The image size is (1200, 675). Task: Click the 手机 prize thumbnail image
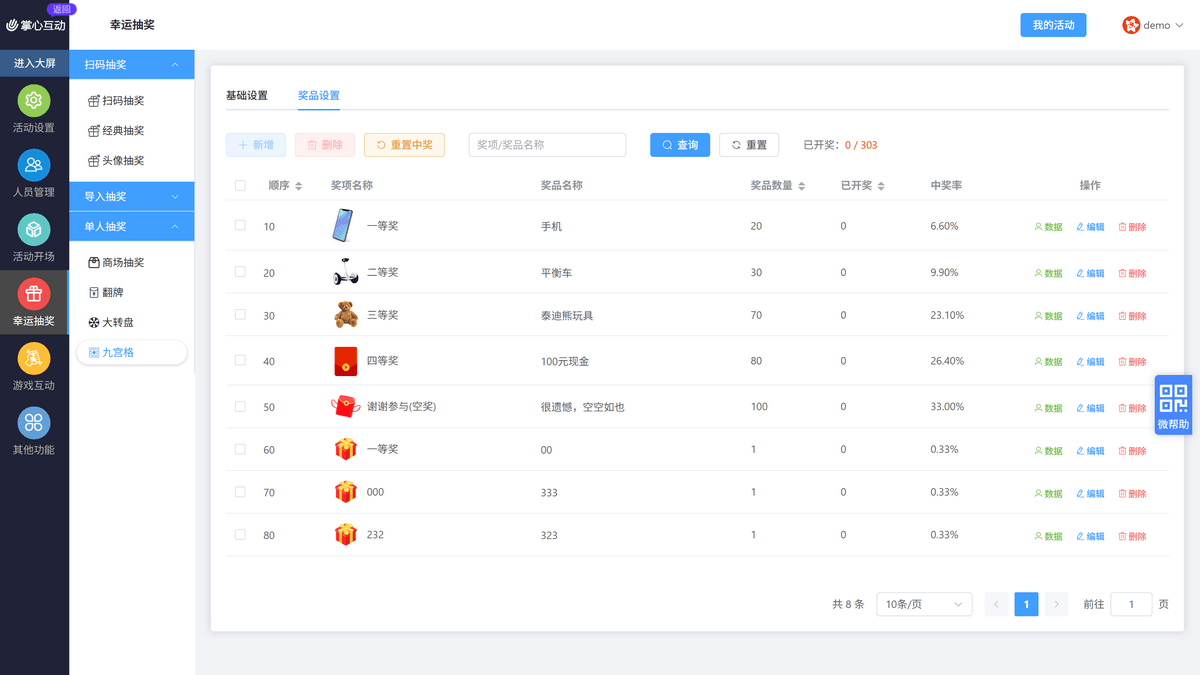[x=343, y=226]
